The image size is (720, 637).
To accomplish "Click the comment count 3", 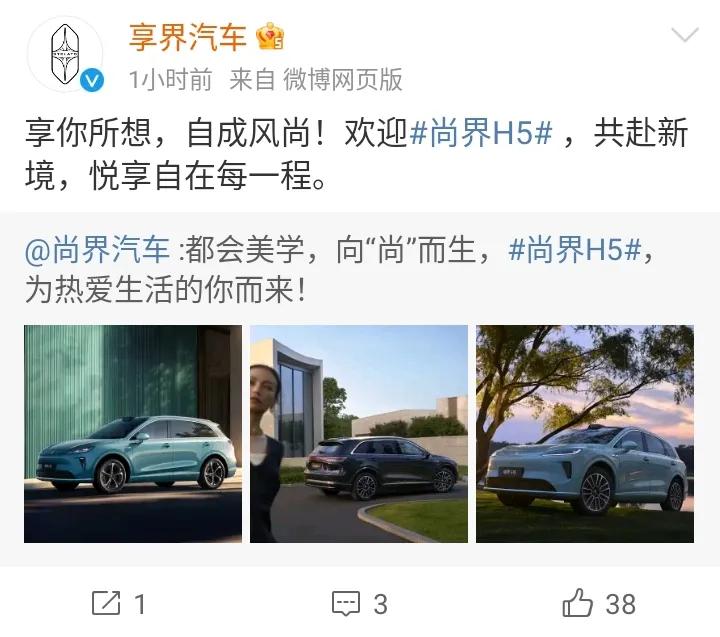I will pyautogui.click(x=380, y=604).
